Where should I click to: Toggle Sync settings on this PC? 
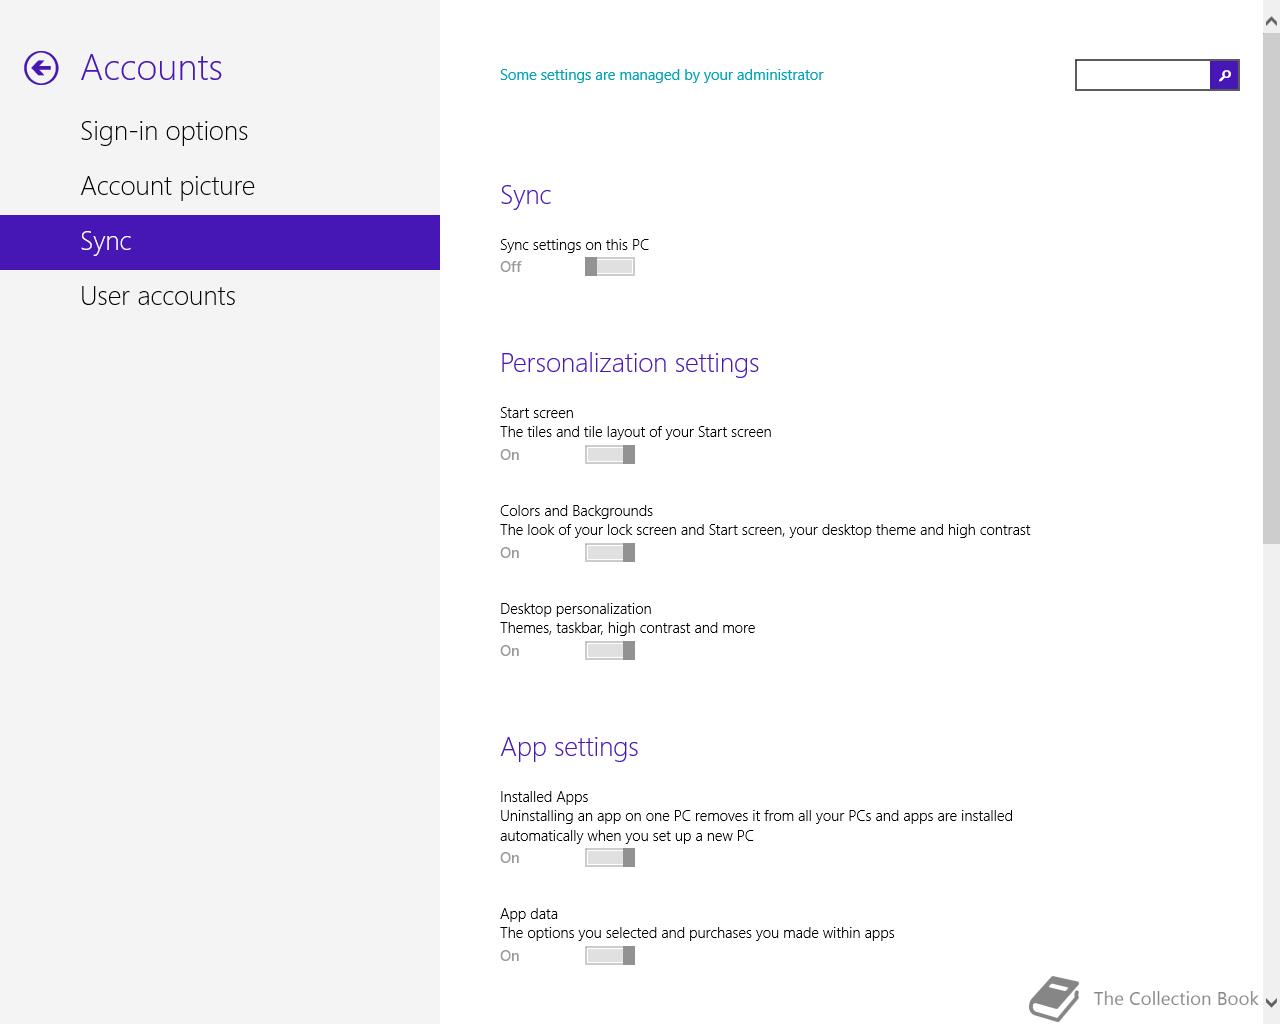[610, 266]
